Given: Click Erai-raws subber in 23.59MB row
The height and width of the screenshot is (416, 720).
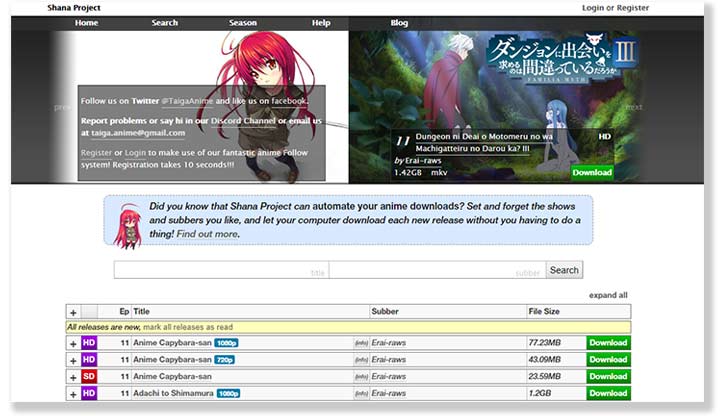Looking at the screenshot, I should (x=388, y=377).
